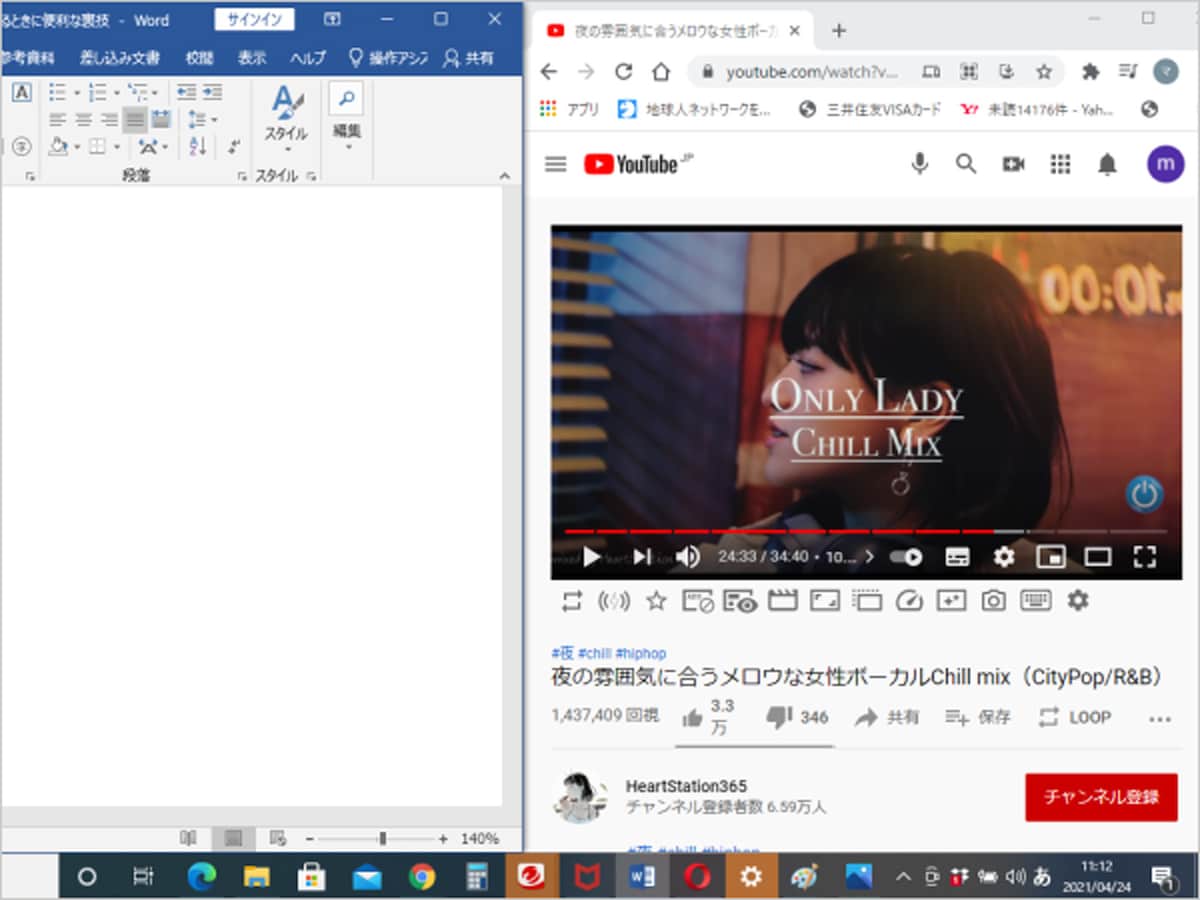The height and width of the screenshot is (900, 1200).
Task: Click the サインイン button in Word
Action: pos(255,19)
